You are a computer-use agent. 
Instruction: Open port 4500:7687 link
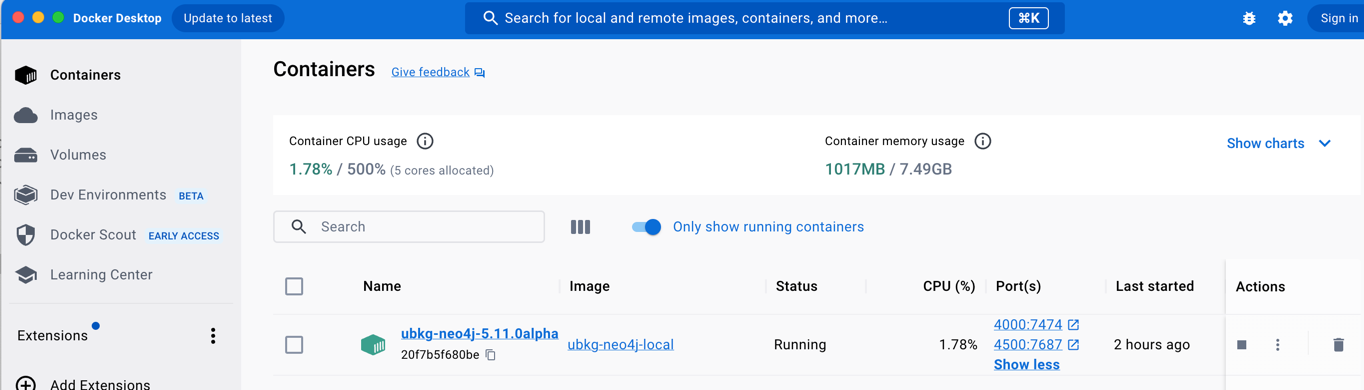coord(1028,345)
